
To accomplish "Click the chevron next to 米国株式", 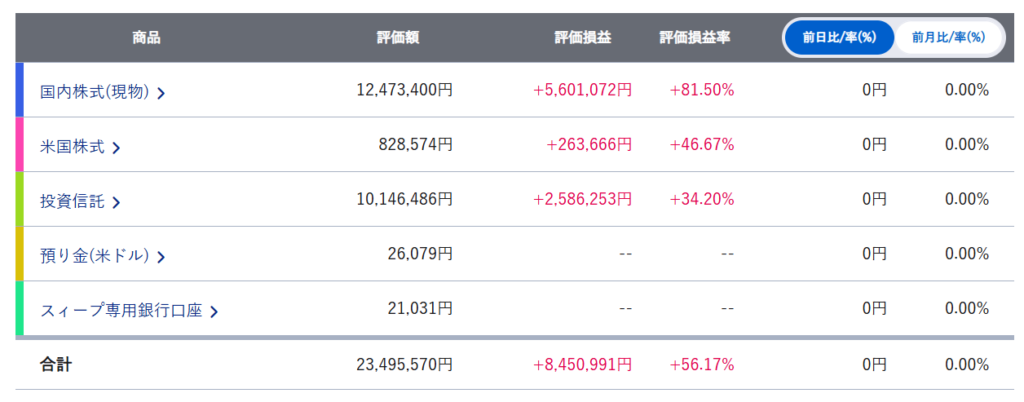I will 116,147.
